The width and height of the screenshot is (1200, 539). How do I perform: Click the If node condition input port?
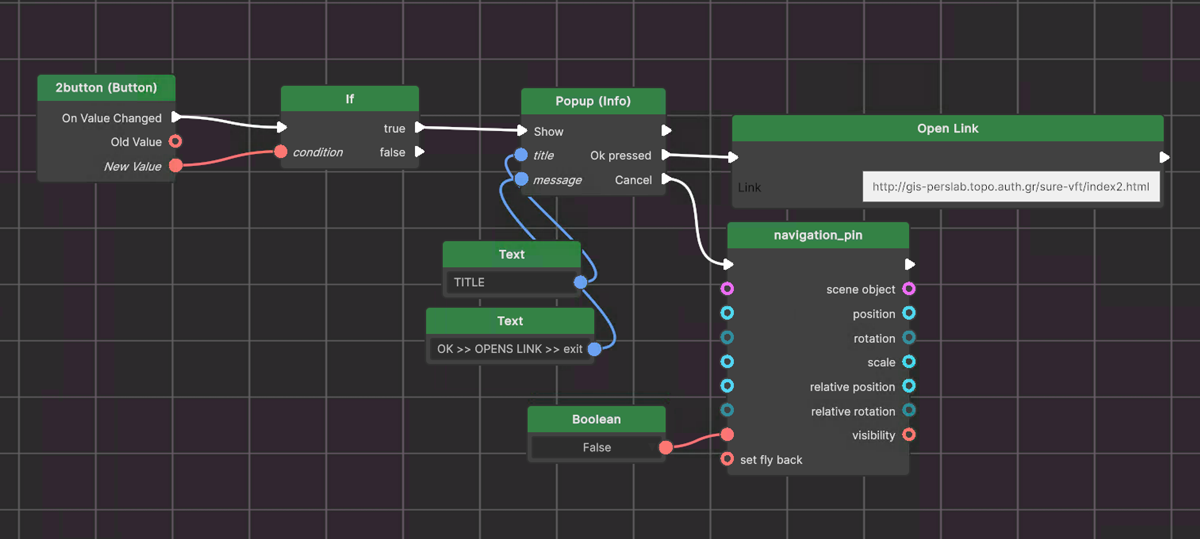pos(282,152)
